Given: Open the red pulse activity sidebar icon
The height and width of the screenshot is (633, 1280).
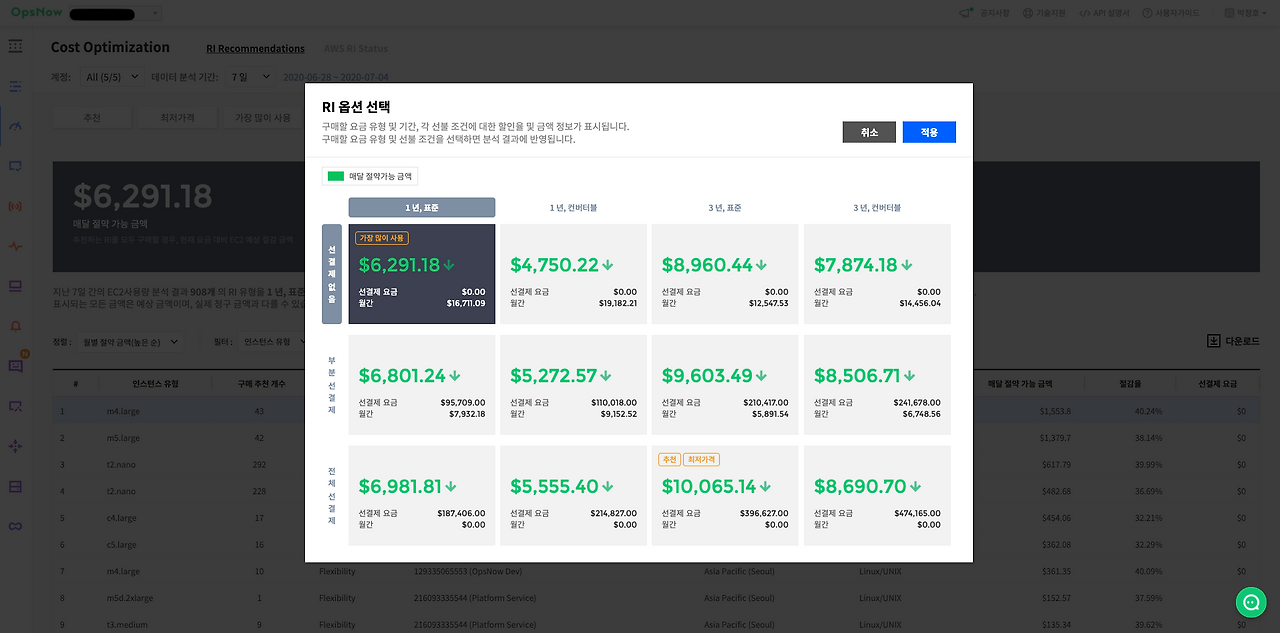Looking at the screenshot, I should pyautogui.click(x=15, y=246).
